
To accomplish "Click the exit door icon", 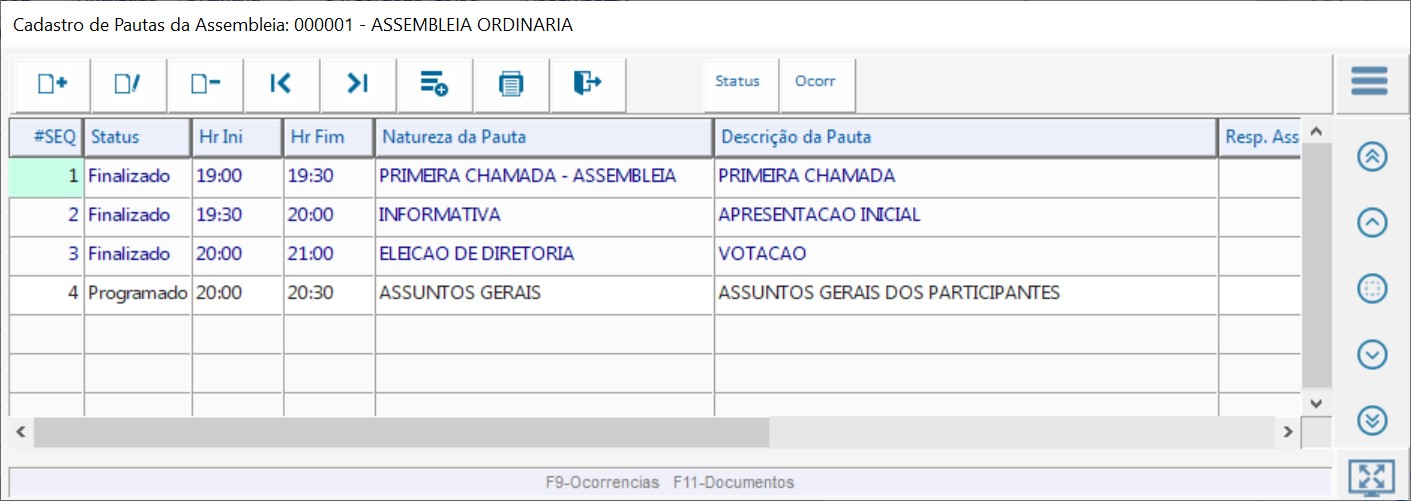I will click(587, 84).
